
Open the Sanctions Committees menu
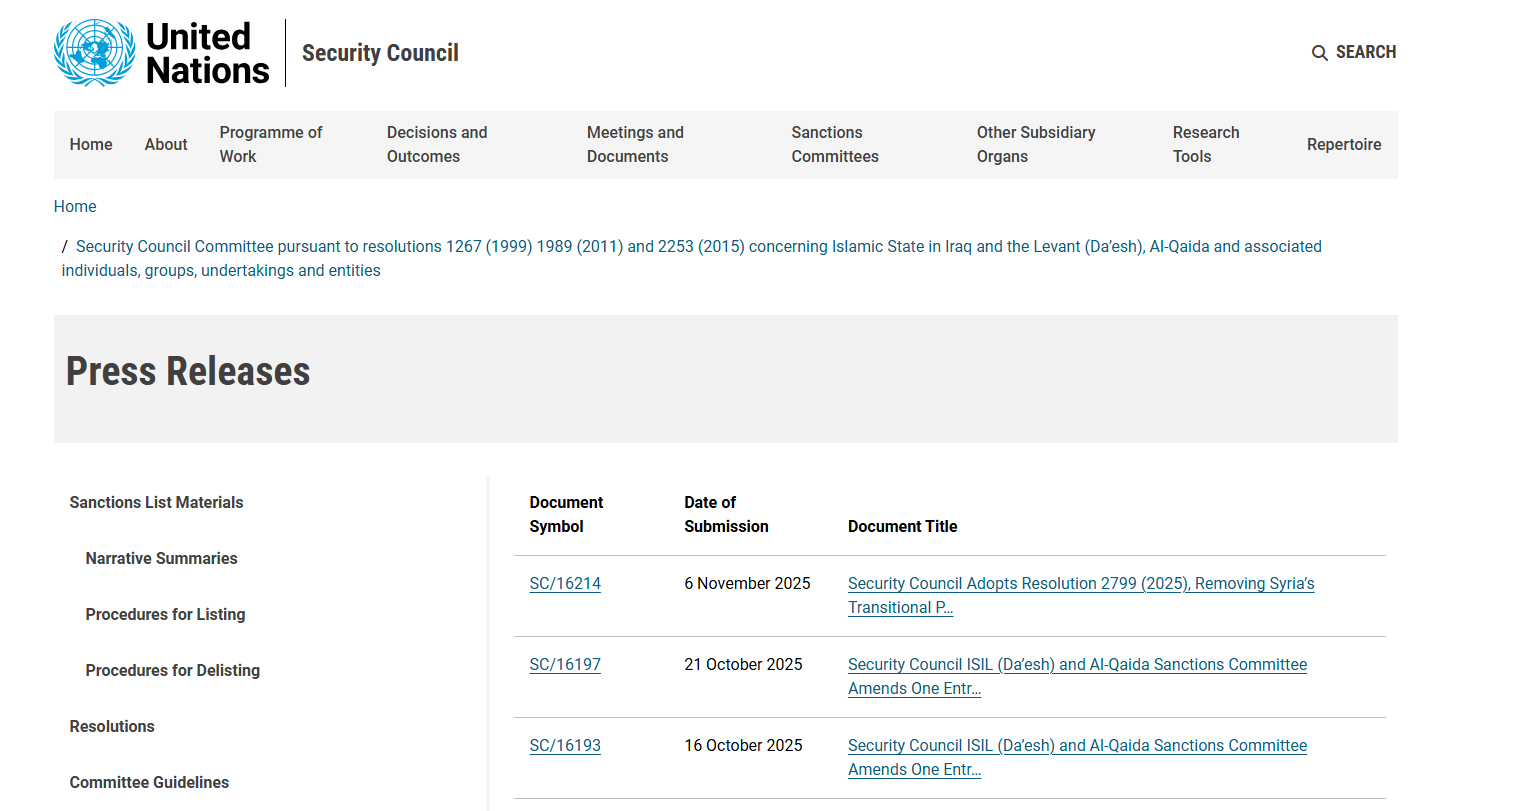coord(834,145)
